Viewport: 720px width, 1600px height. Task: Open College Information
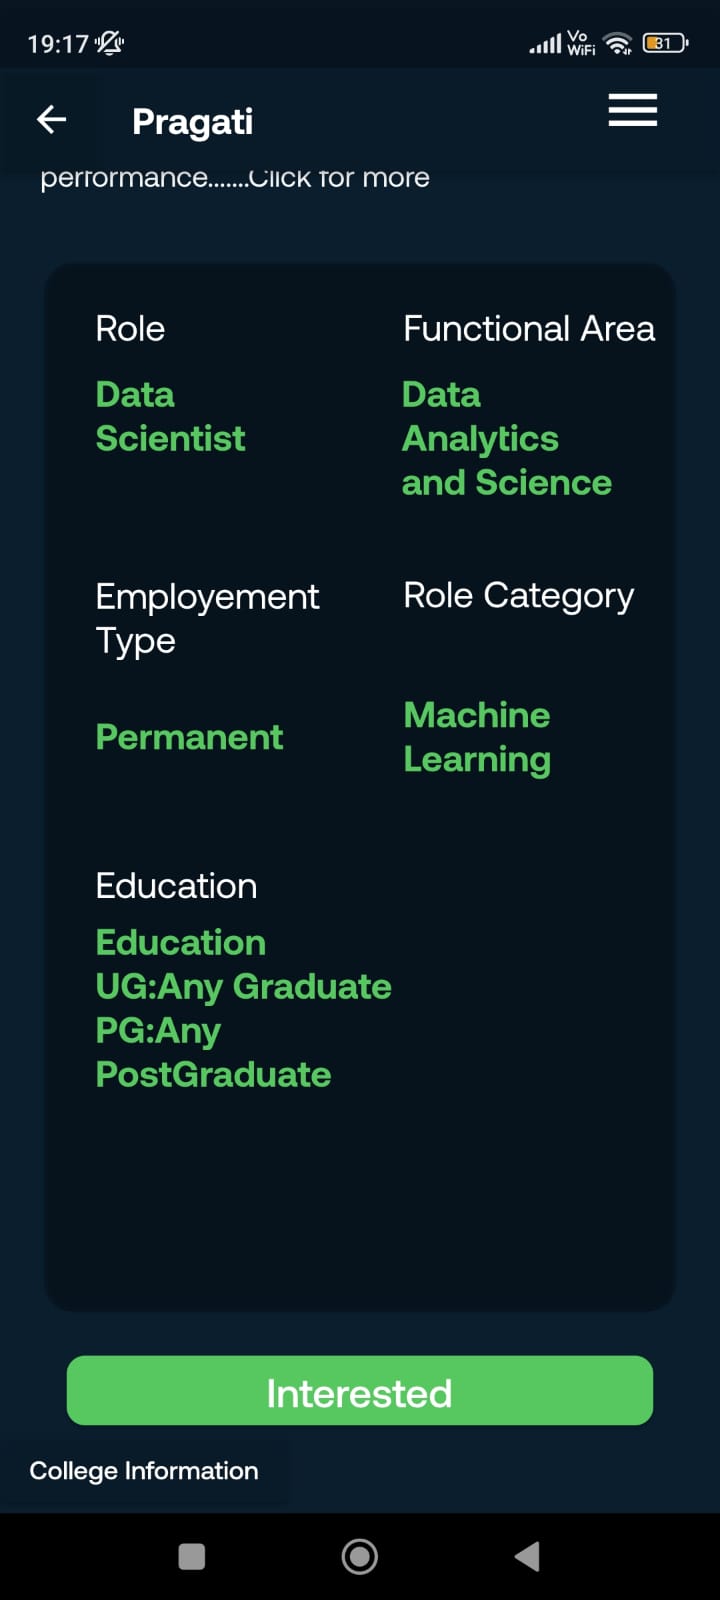tap(144, 1470)
